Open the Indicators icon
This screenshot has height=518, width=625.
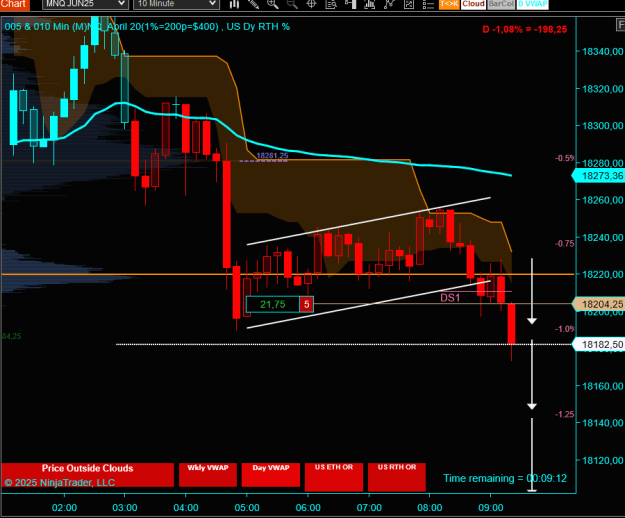tap(369, 4)
